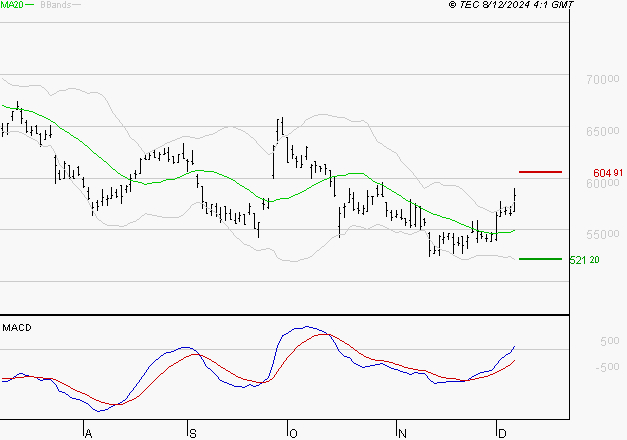Click the TEC 8/12/2024 copyright text
The width and height of the screenshot is (627, 440).
point(511,5)
